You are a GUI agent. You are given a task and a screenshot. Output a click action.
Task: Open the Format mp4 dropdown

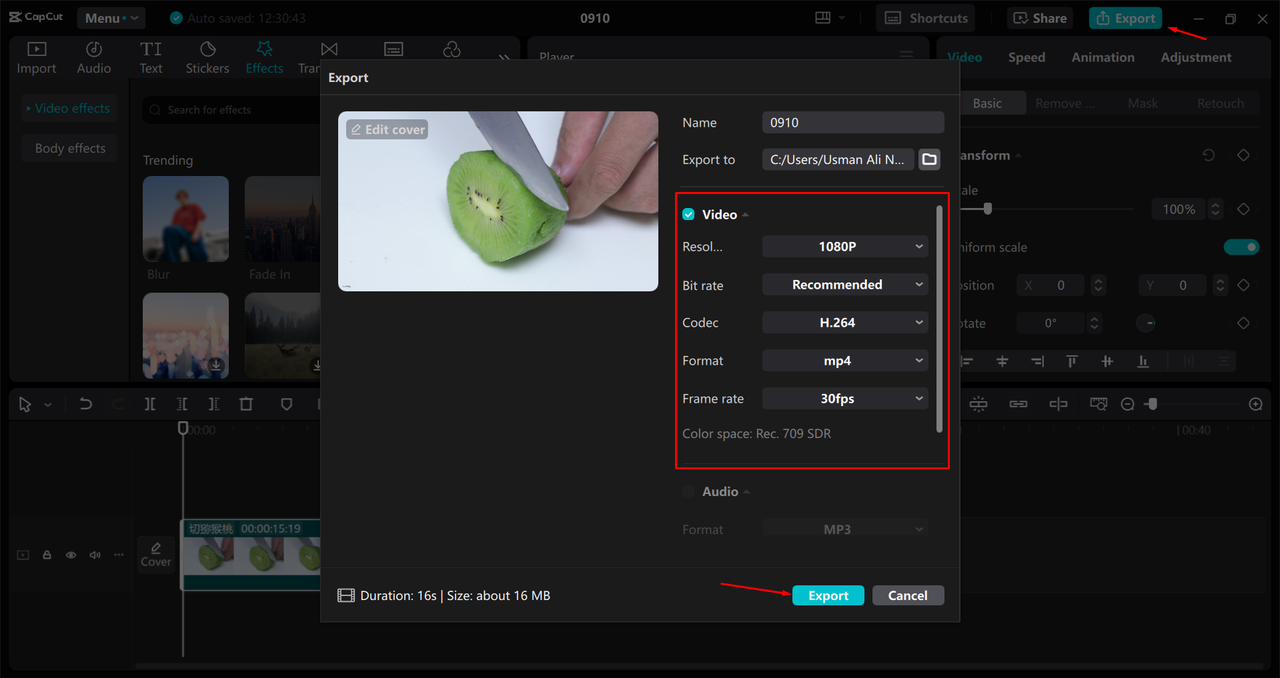[x=845, y=360]
